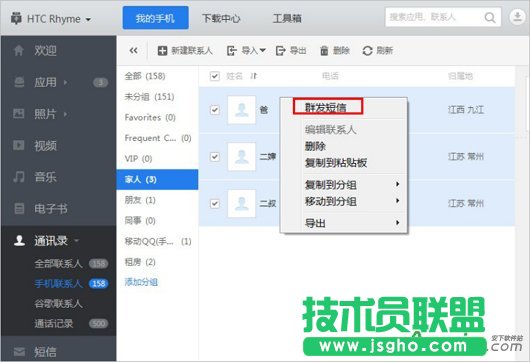Viewport: 530px width, 362px height.
Task: Open 手机联系人 in the sidebar
Action: pyautogui.click(x=58, y=283)
